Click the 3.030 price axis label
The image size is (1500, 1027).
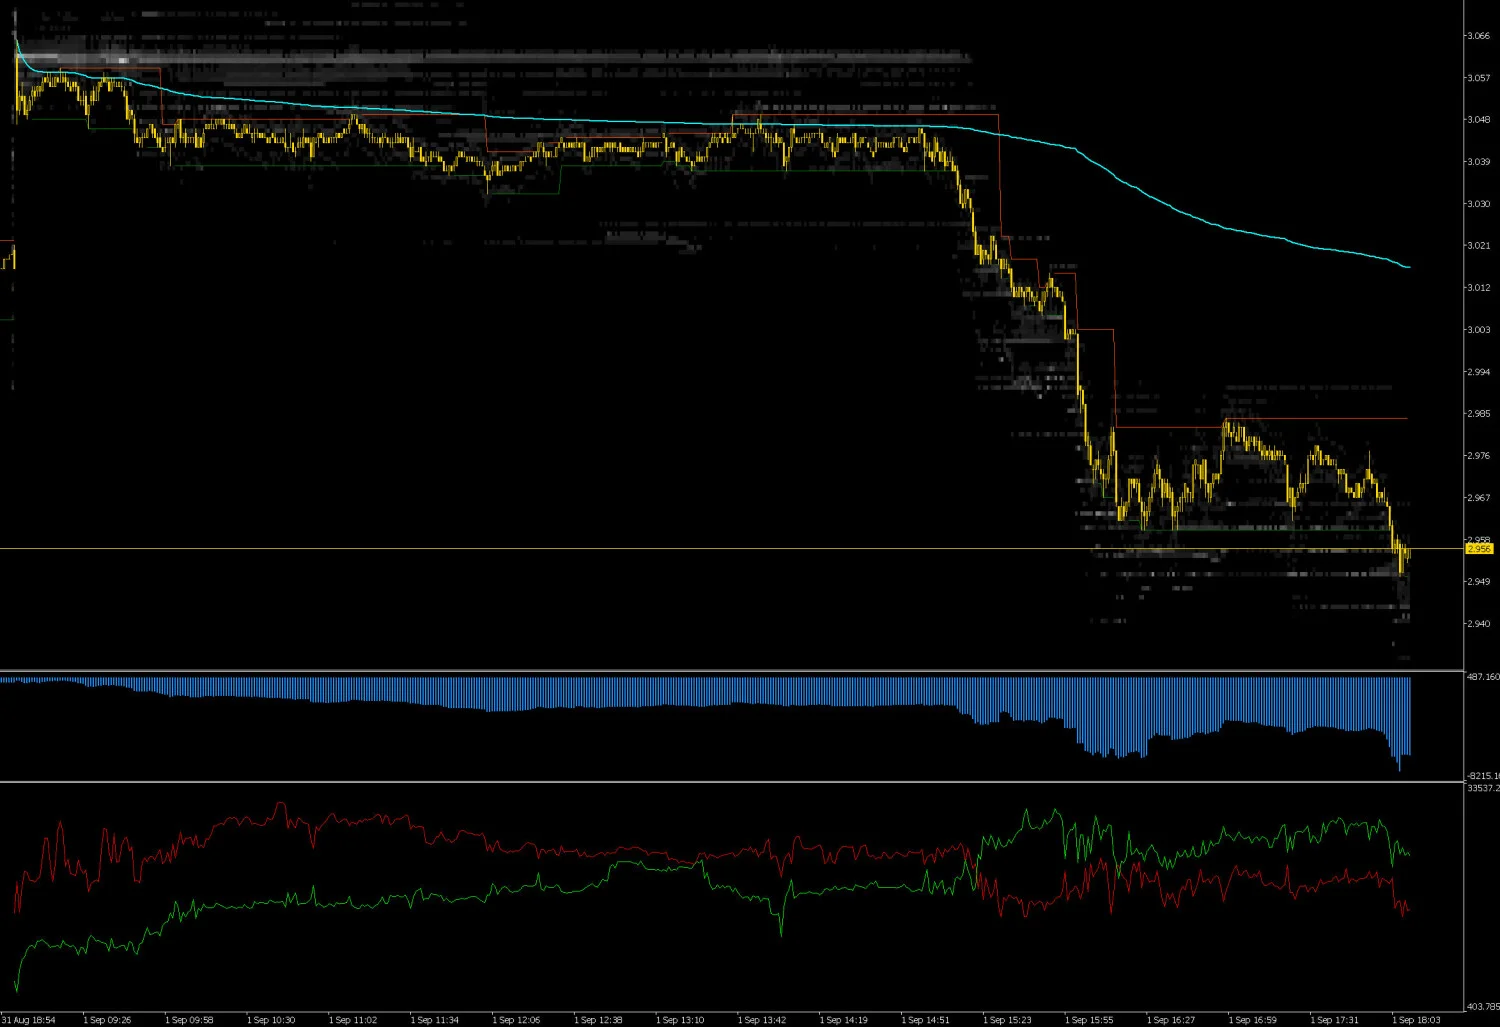(x=1479, y=204)
